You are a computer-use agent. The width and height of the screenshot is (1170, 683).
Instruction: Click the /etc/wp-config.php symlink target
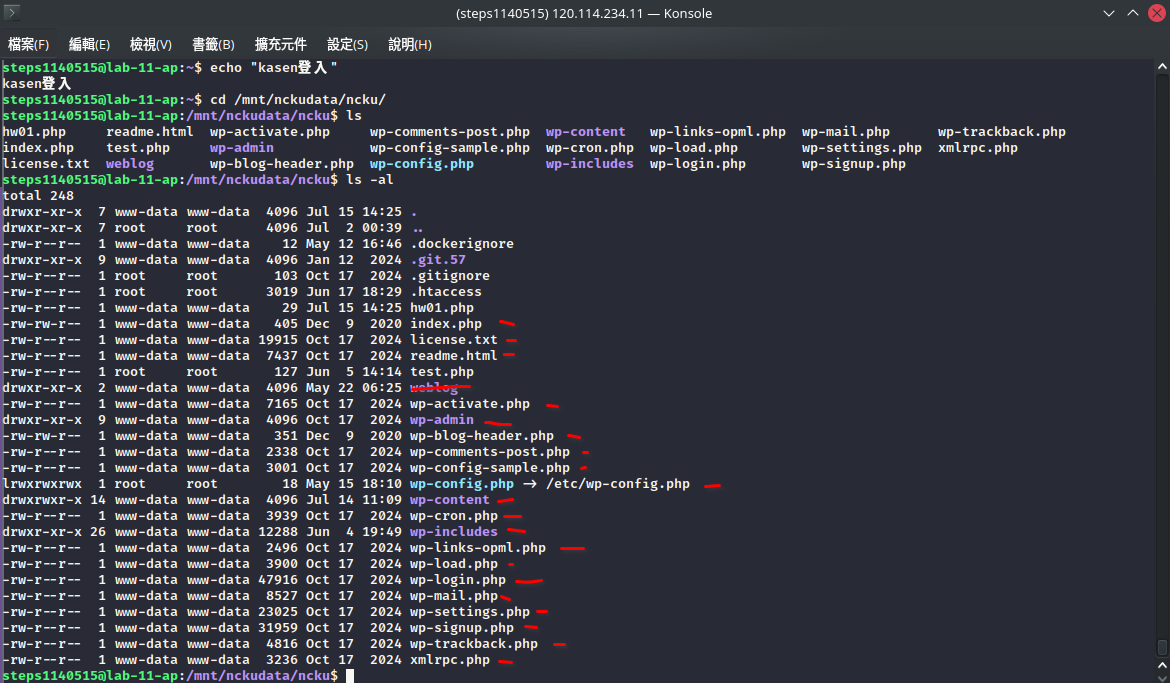click(x=618, y=484)
